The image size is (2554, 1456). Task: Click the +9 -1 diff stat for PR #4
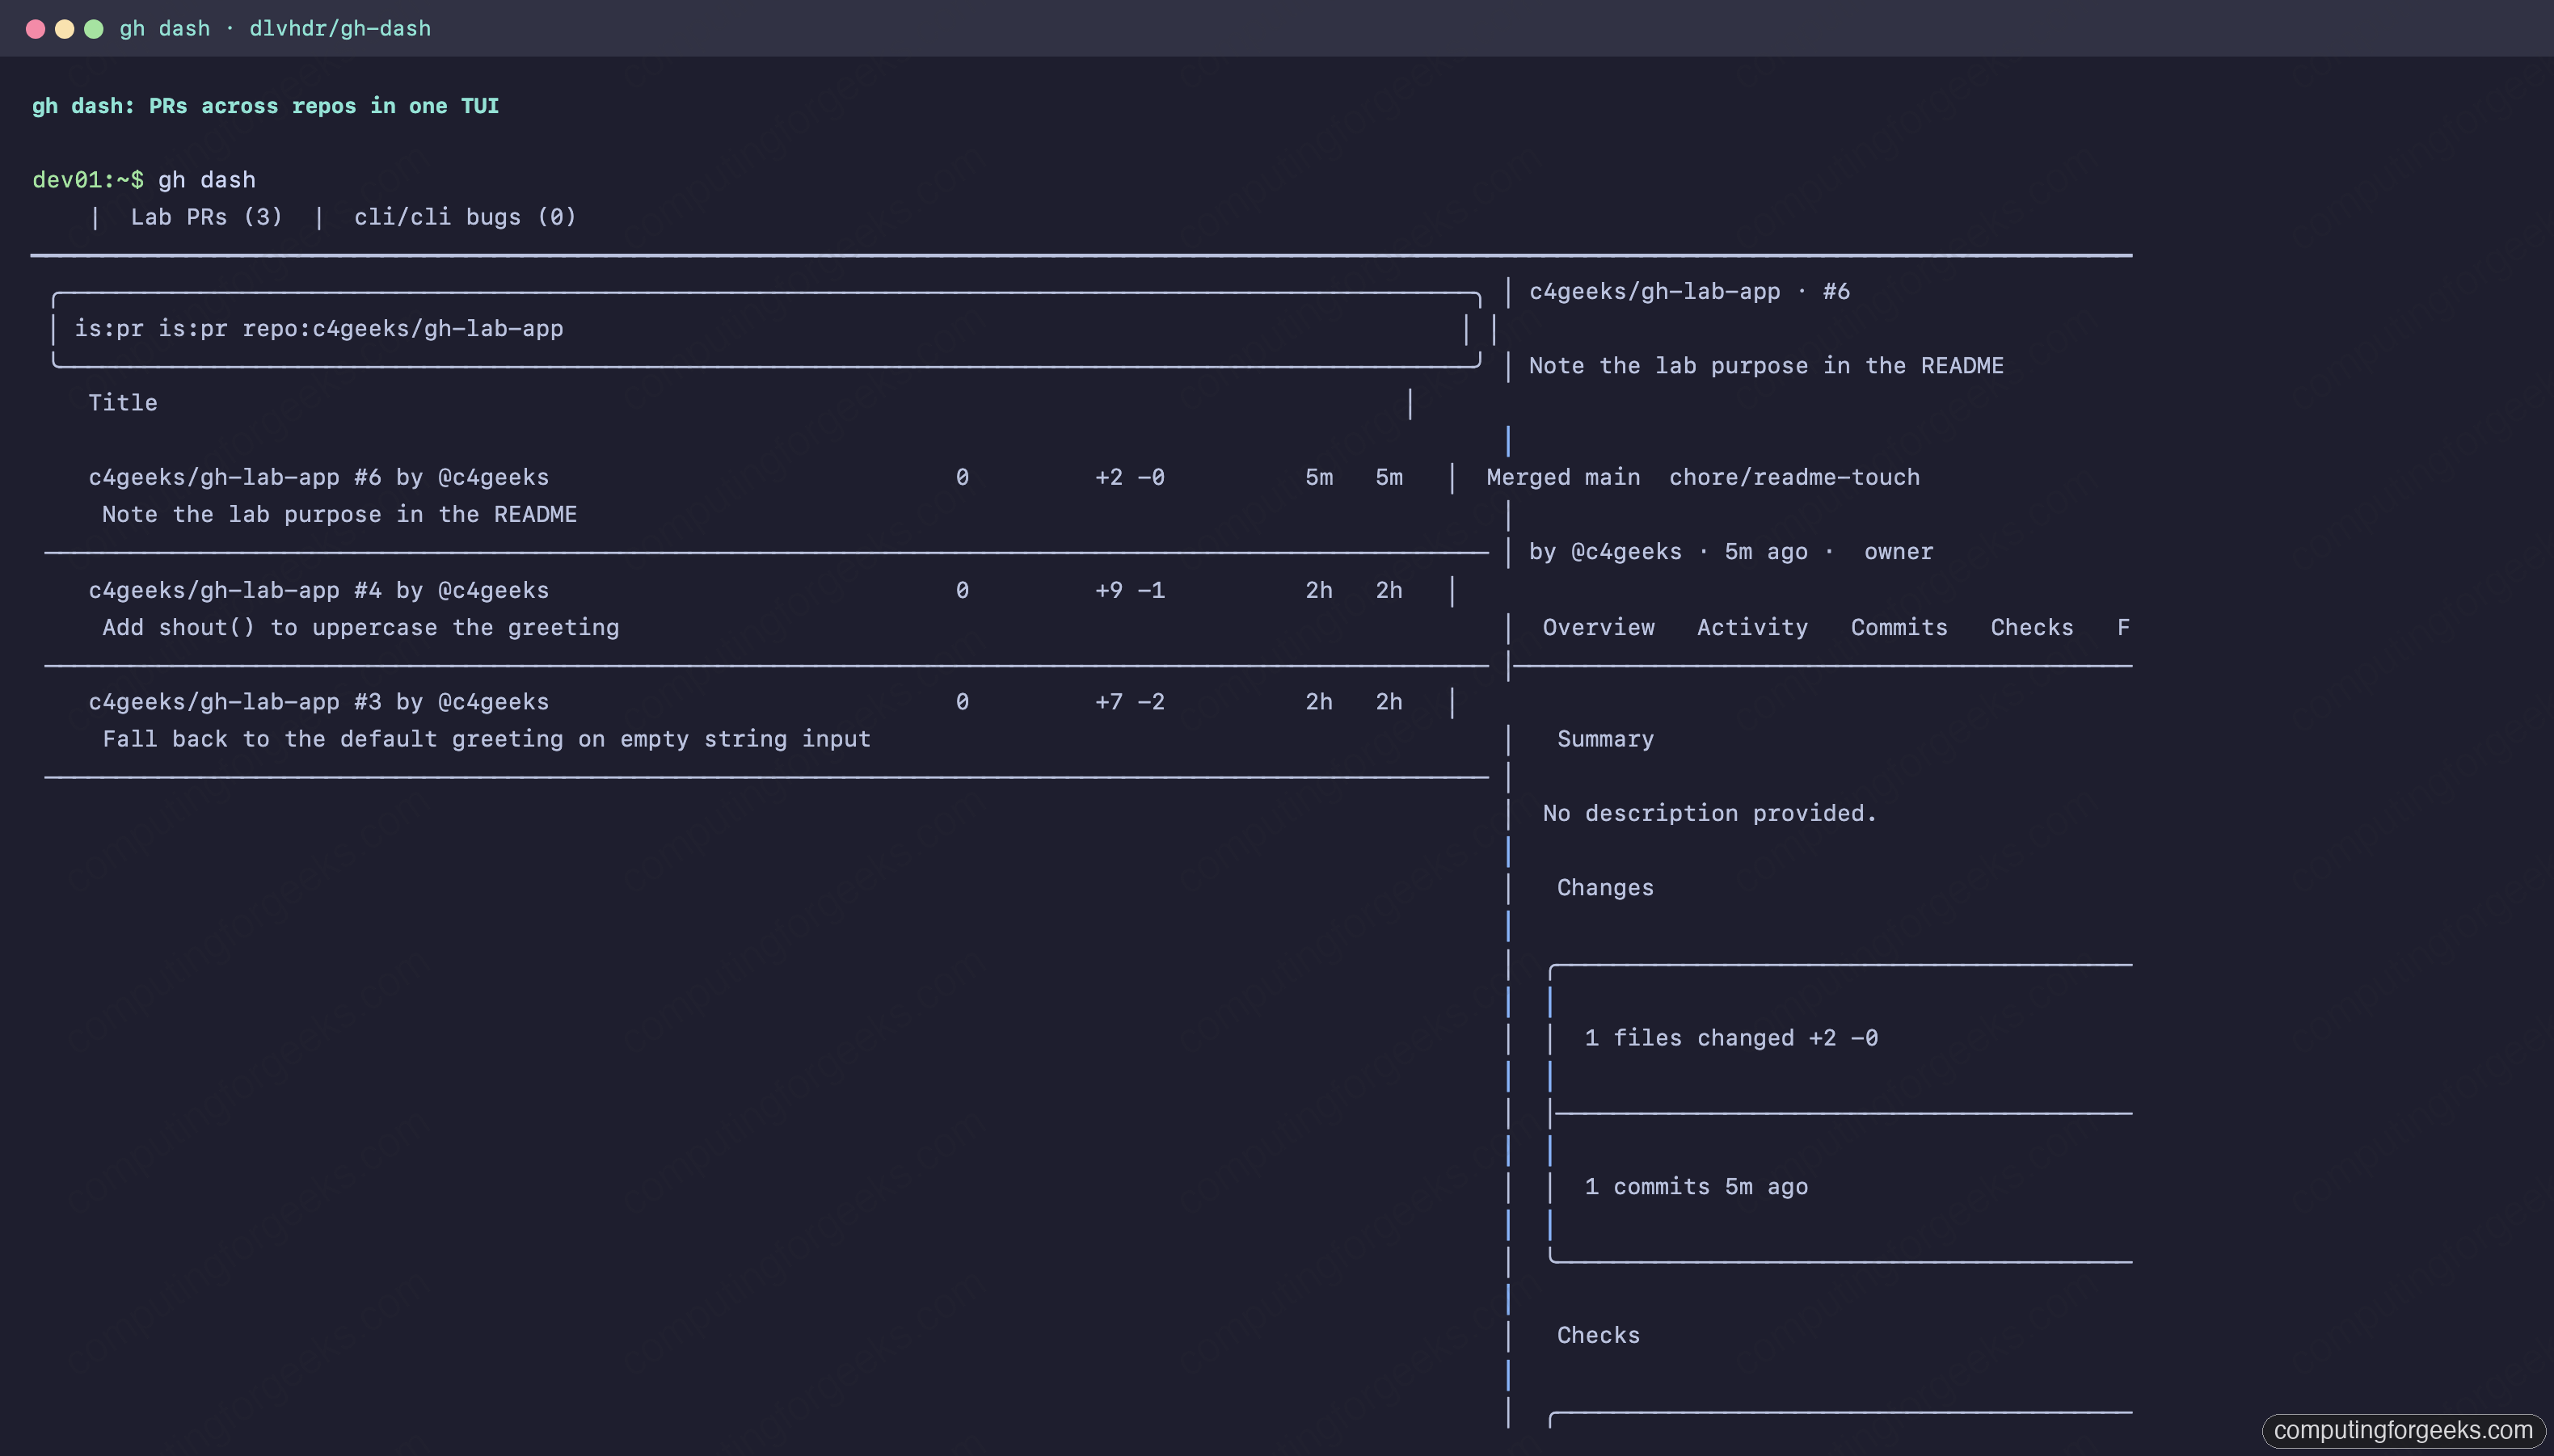1129,590
